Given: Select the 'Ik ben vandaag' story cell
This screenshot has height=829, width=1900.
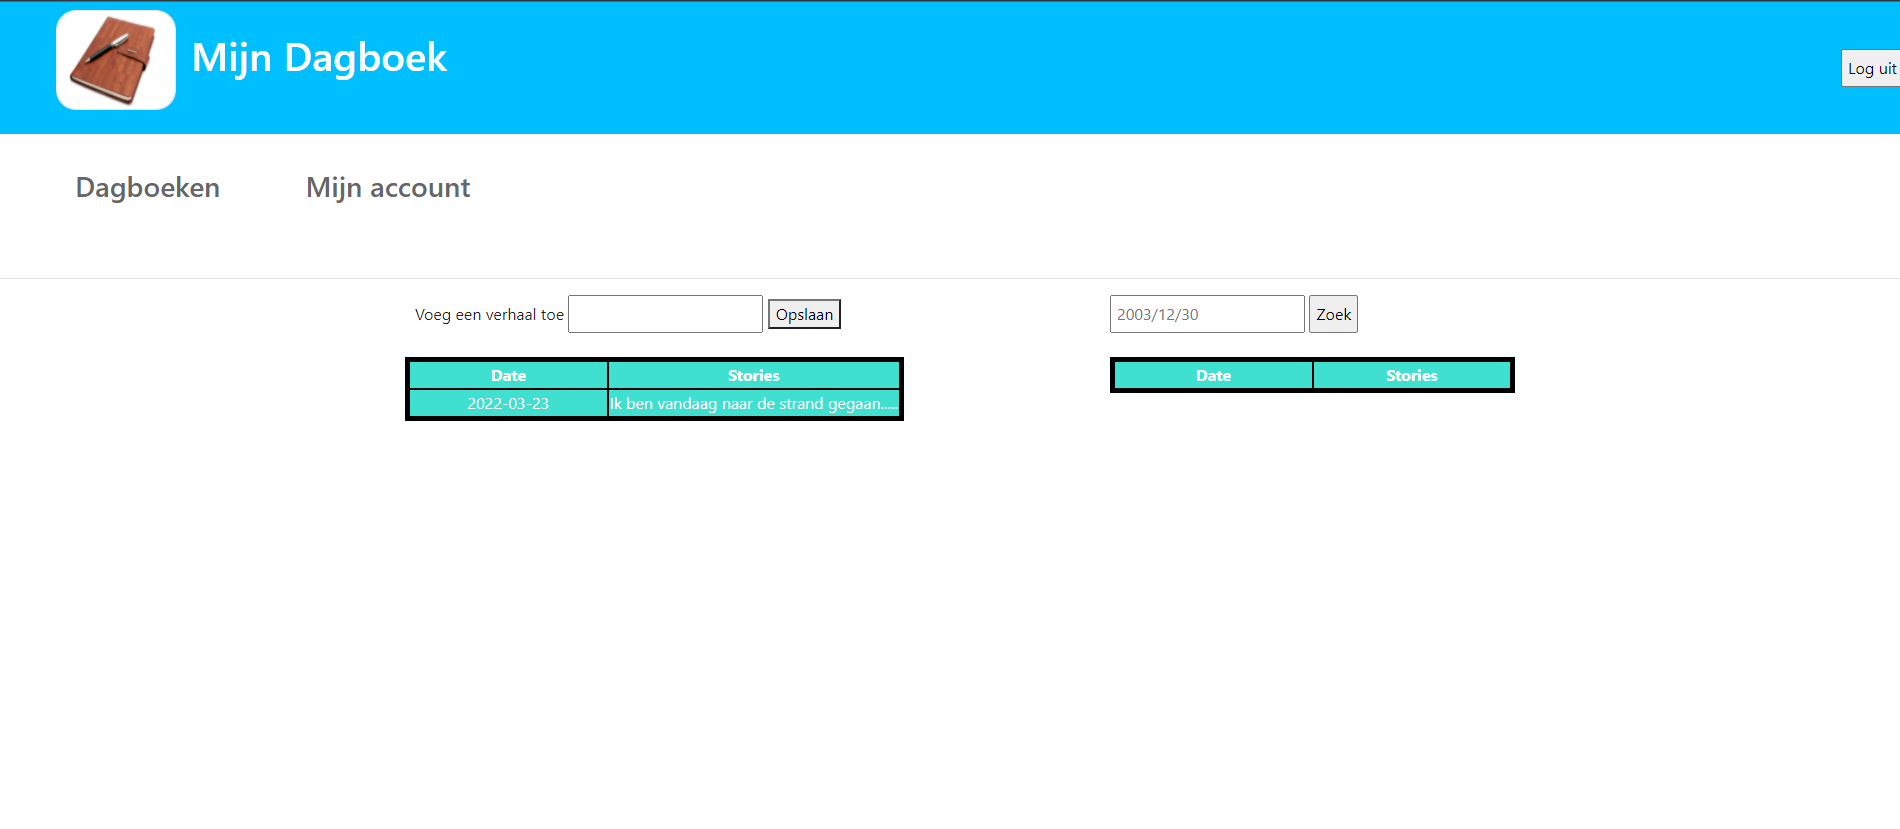Looking at the screenshot, I should click(x=754, y=404).
